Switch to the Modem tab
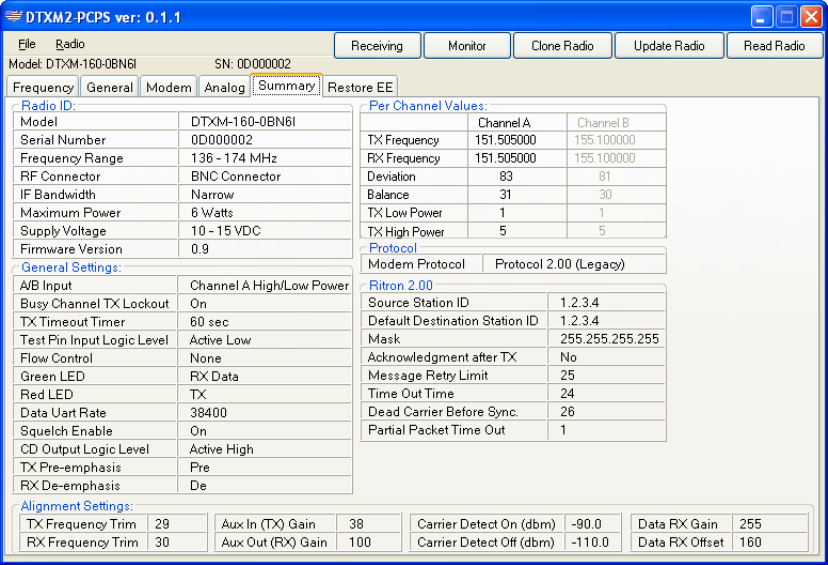The height and width of the screenshot is (565, 828). pyautogui.click(x=169, y=87)
